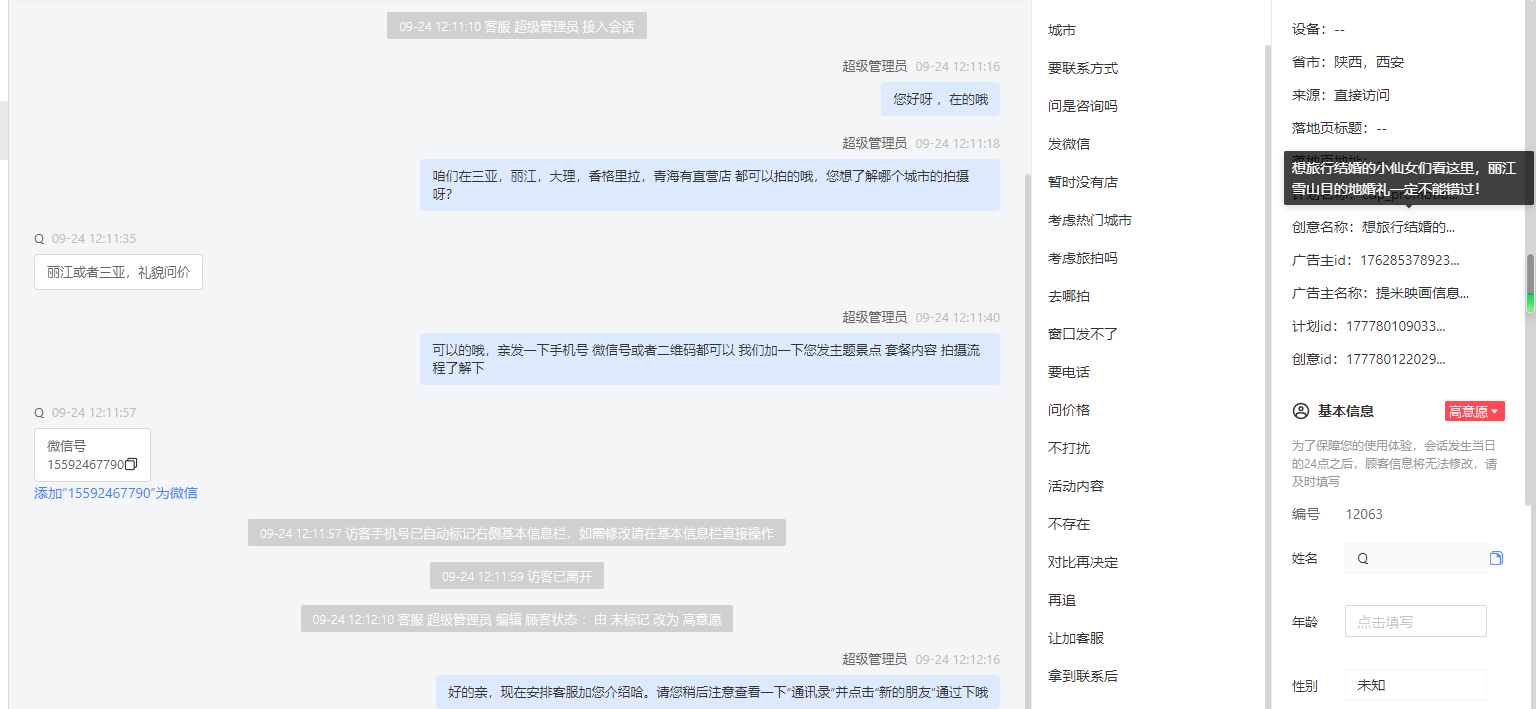The height and width of the screenshot is (709, 1536).
Task: Pick the 不打扰 quick reply
Action: [x=1069, y=448]
